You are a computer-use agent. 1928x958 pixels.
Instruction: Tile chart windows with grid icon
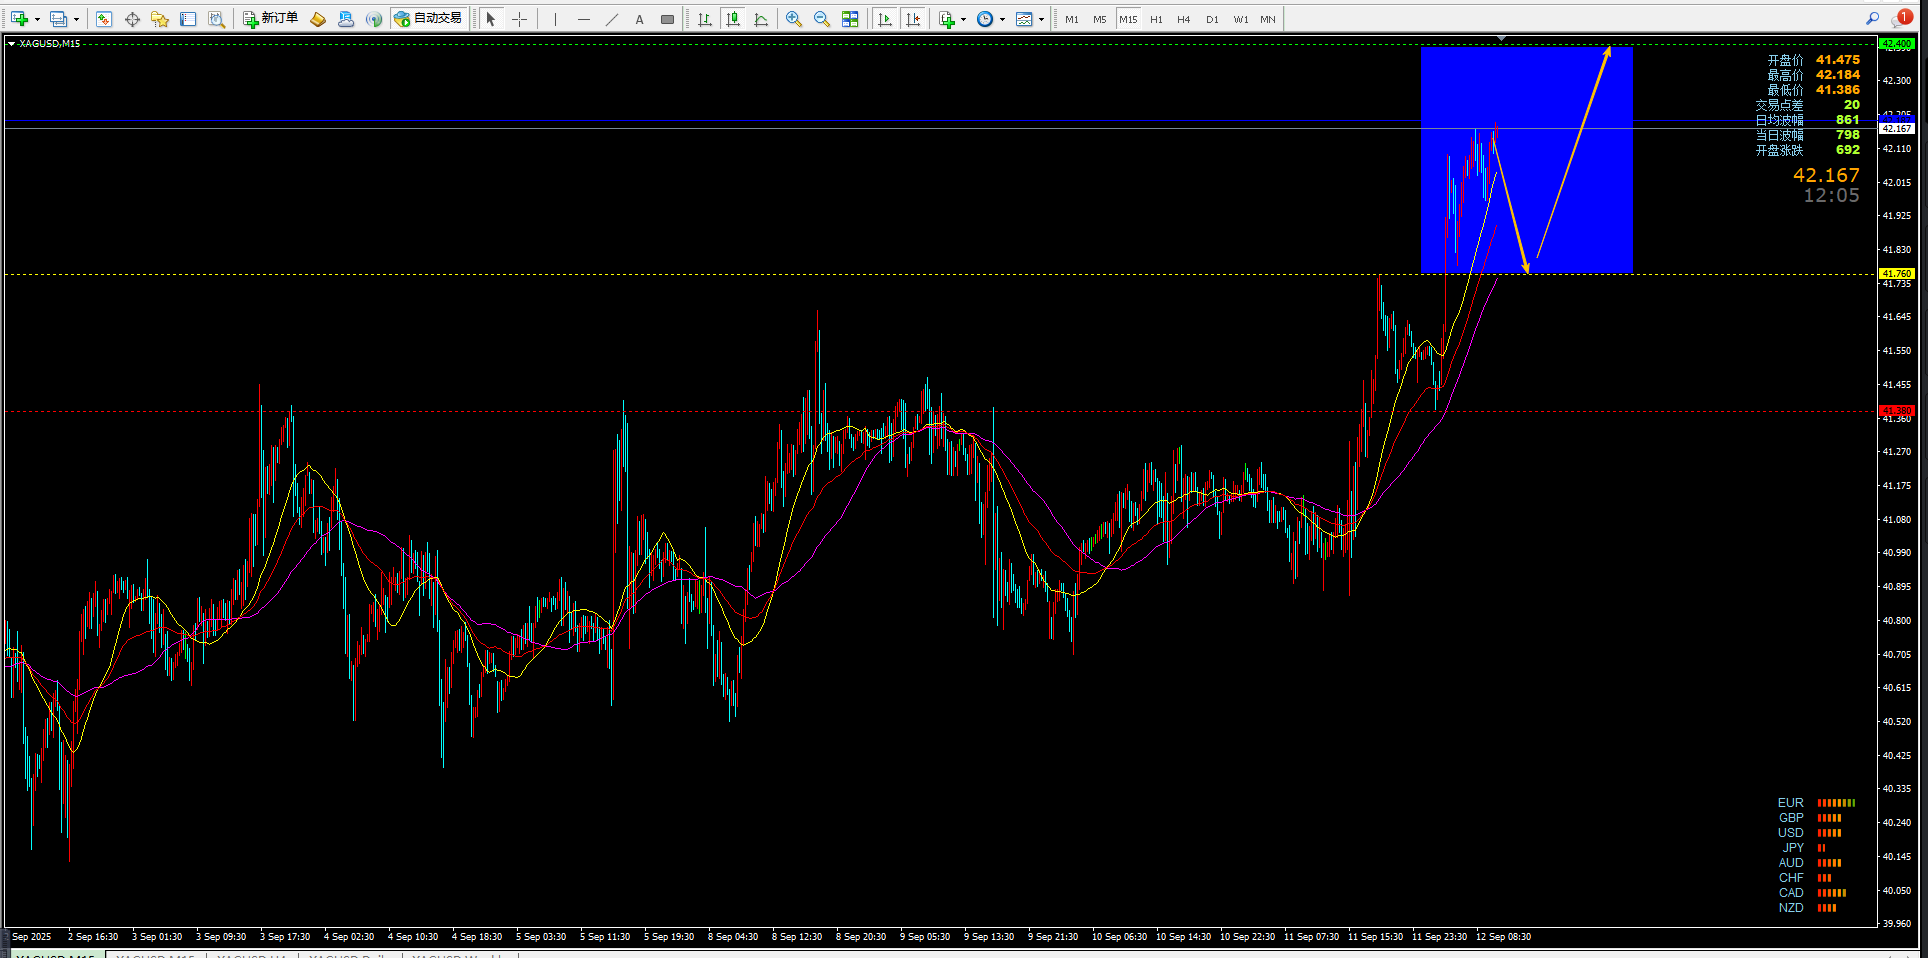tap(850, 19)
